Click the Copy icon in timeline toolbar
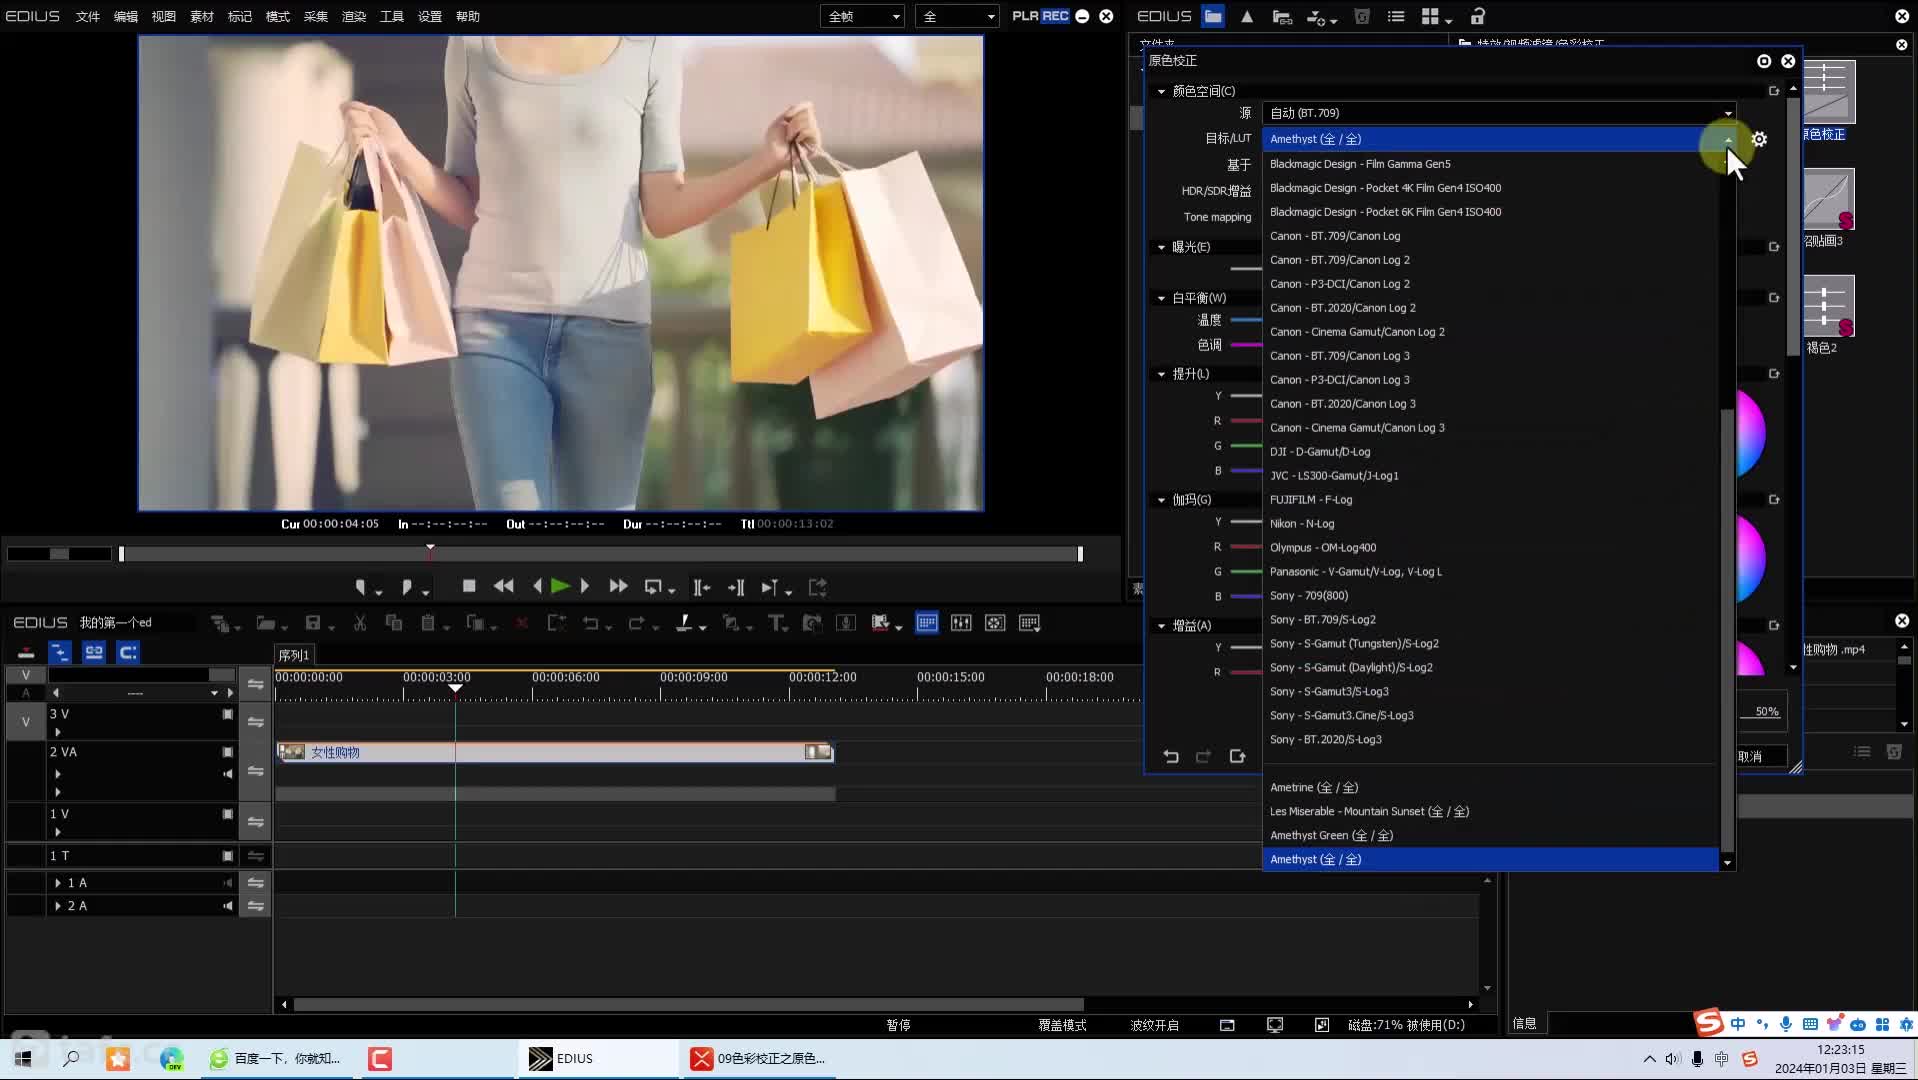1918x1080 pixels. tap(394, 623)
